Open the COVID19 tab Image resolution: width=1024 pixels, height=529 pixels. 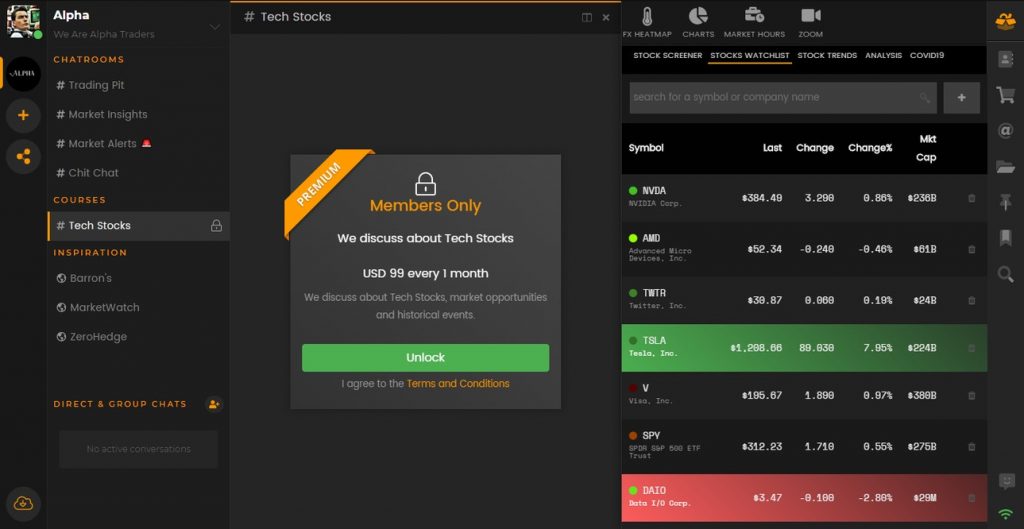(927, 56)
